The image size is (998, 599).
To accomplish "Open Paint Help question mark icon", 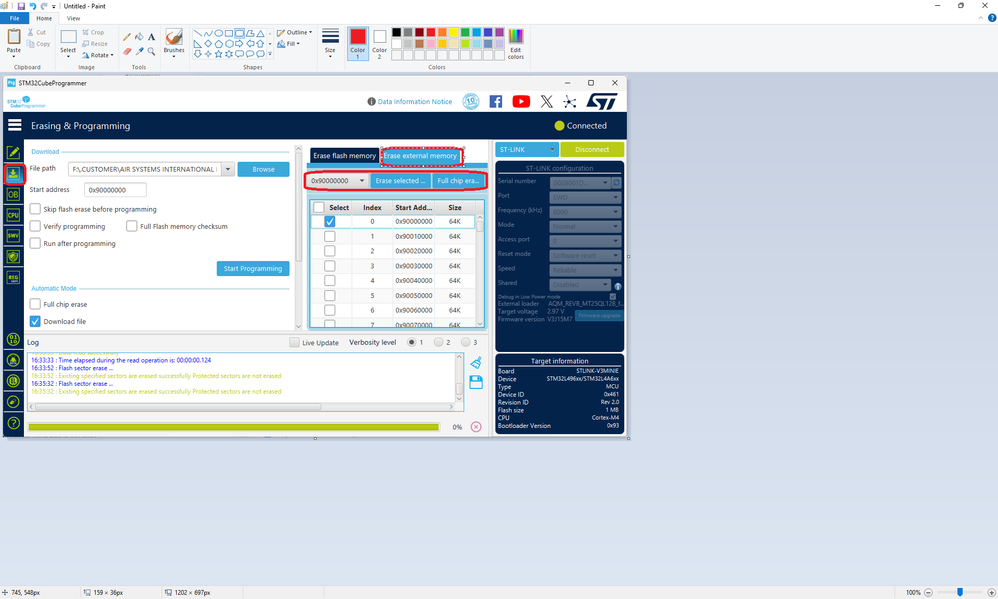I will pyautogui.click(x=992, y=18).
